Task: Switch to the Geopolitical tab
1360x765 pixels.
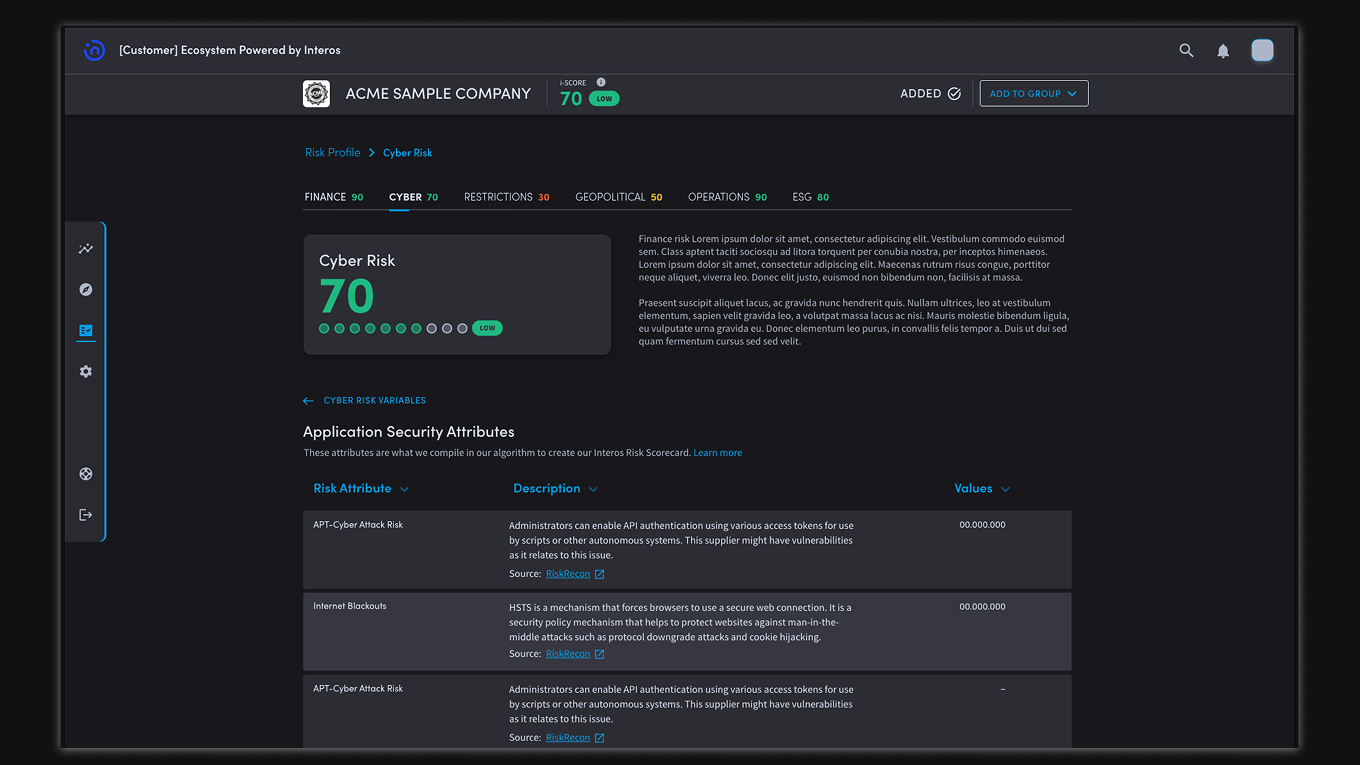Action: [618, 197]
